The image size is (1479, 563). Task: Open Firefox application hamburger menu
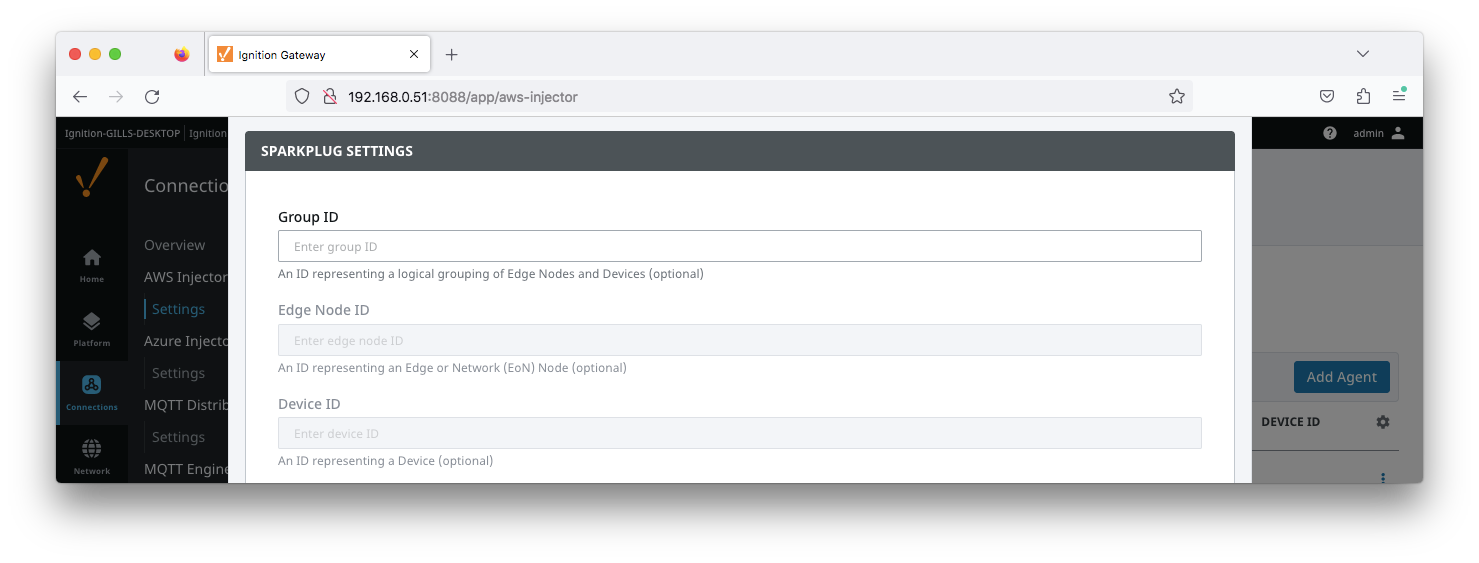pos(1399,97)
